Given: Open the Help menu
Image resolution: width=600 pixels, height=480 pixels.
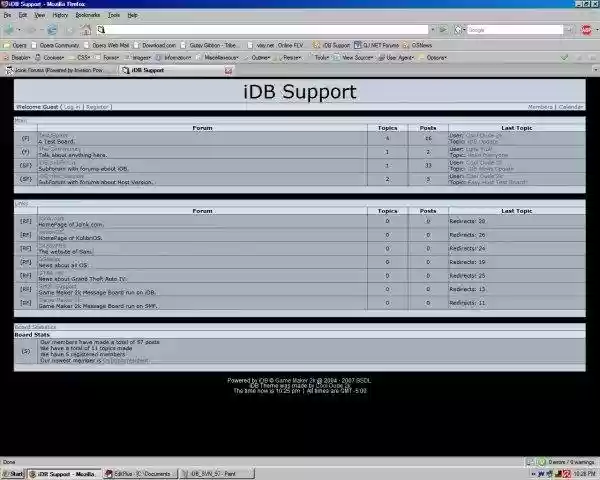Looking at the screenshot, I should point(132,15).
